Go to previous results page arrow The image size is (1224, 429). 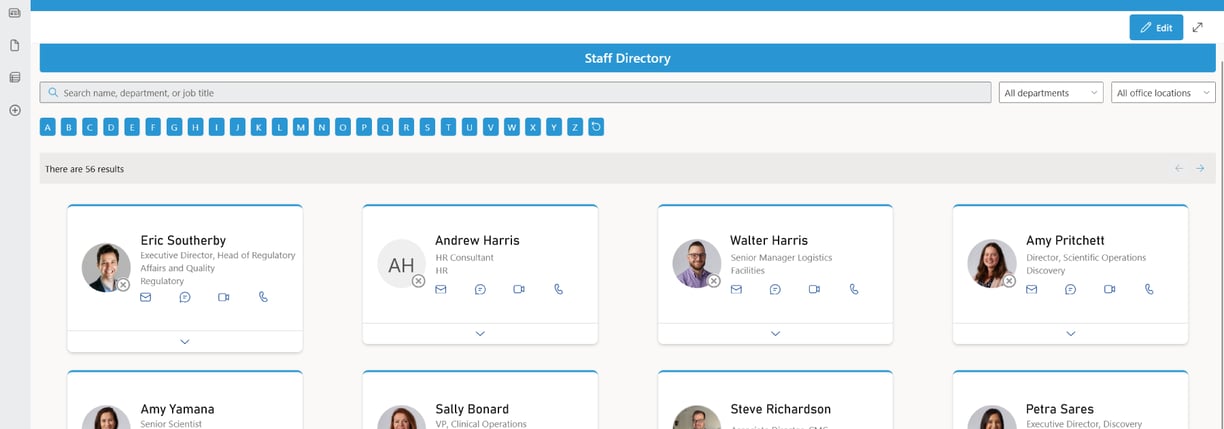1179,169
